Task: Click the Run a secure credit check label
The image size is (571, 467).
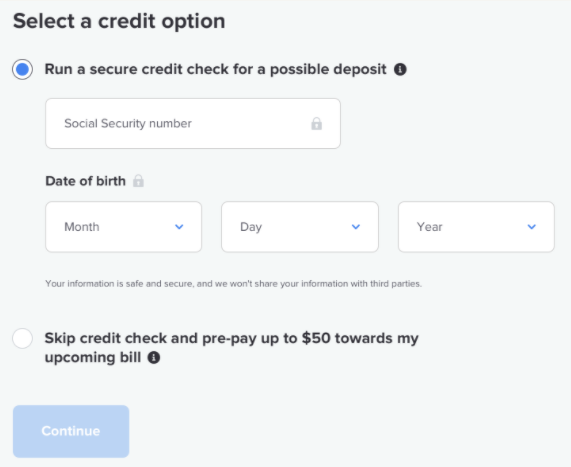Action: coord(215,69)
